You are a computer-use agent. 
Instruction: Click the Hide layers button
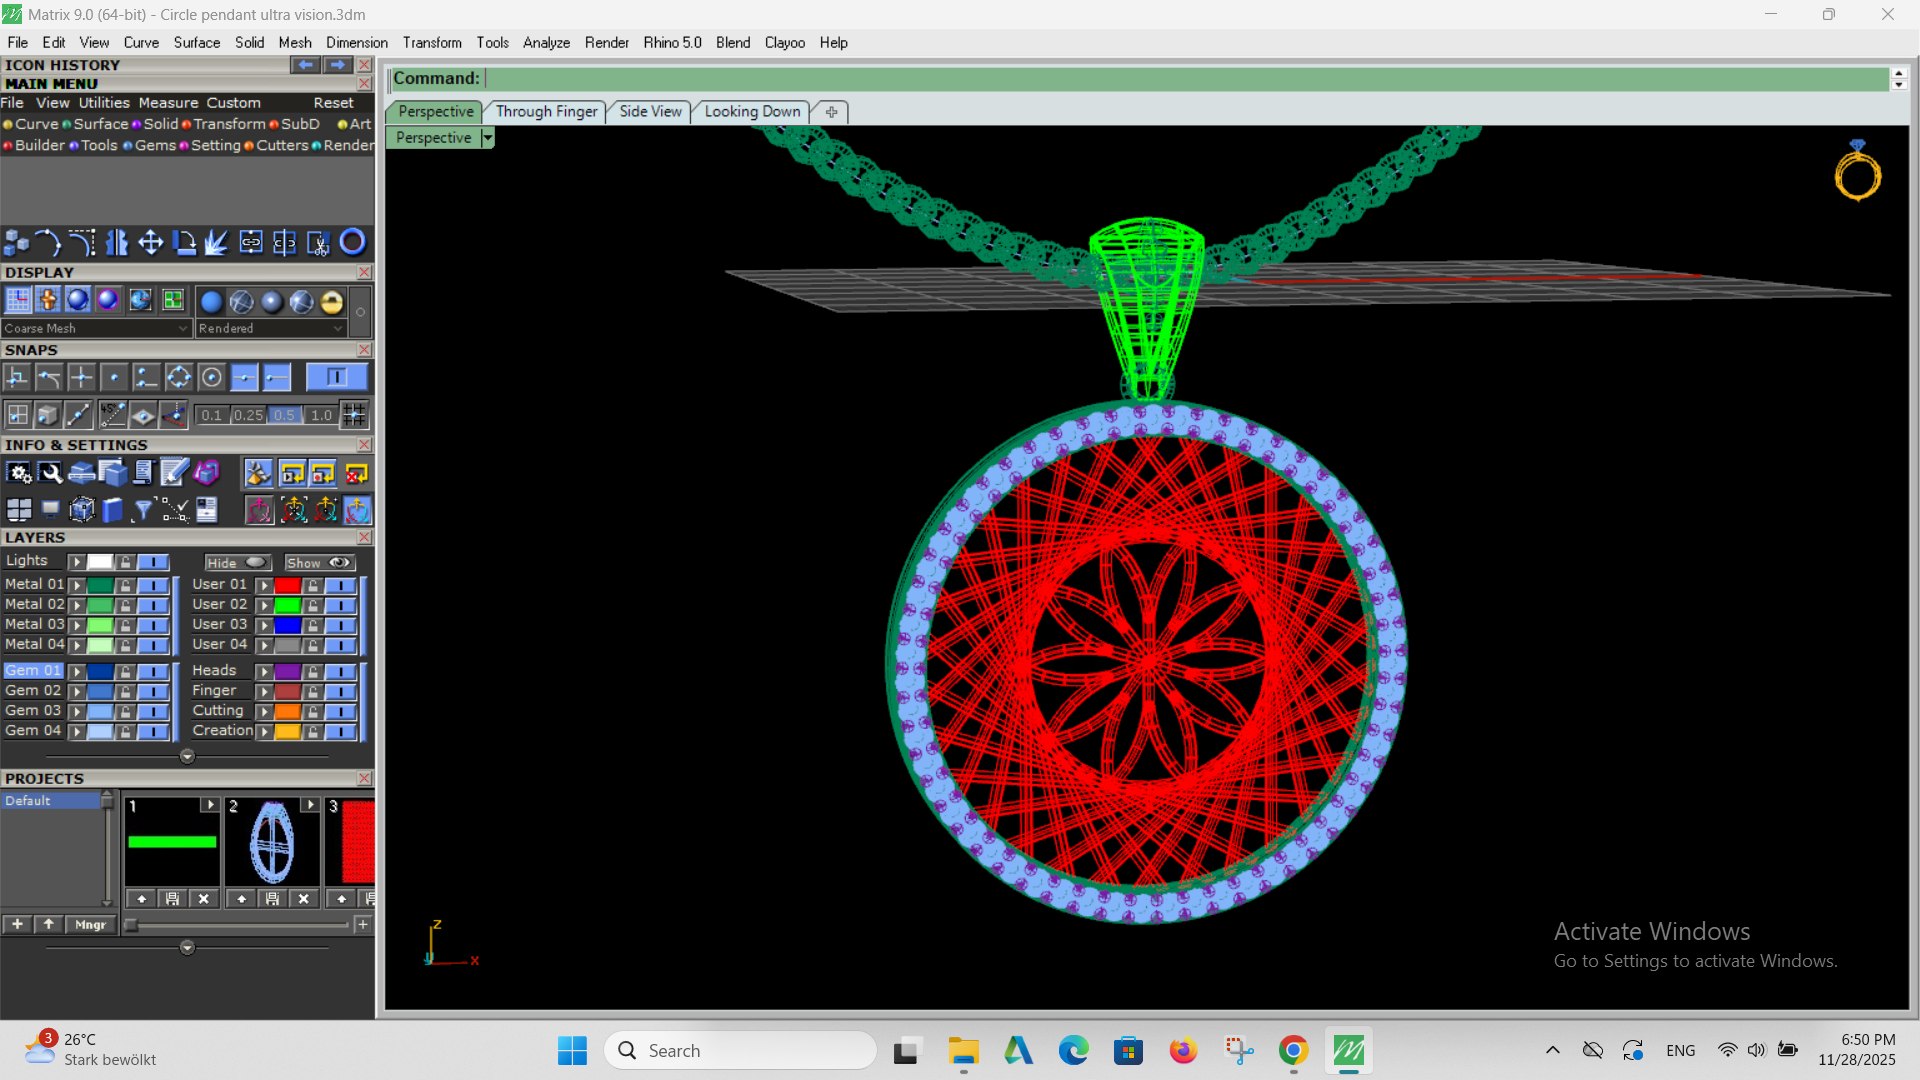(x=237, y=563)
